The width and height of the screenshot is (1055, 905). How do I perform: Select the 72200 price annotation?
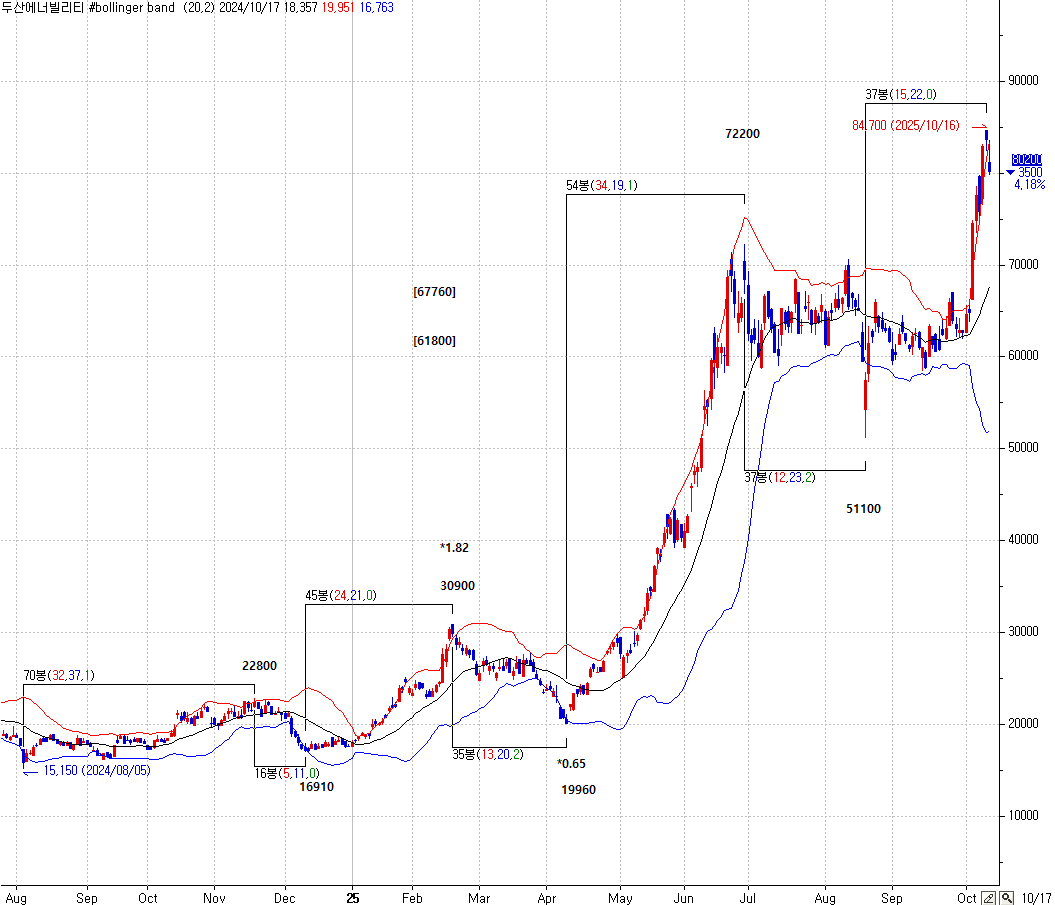743,134
